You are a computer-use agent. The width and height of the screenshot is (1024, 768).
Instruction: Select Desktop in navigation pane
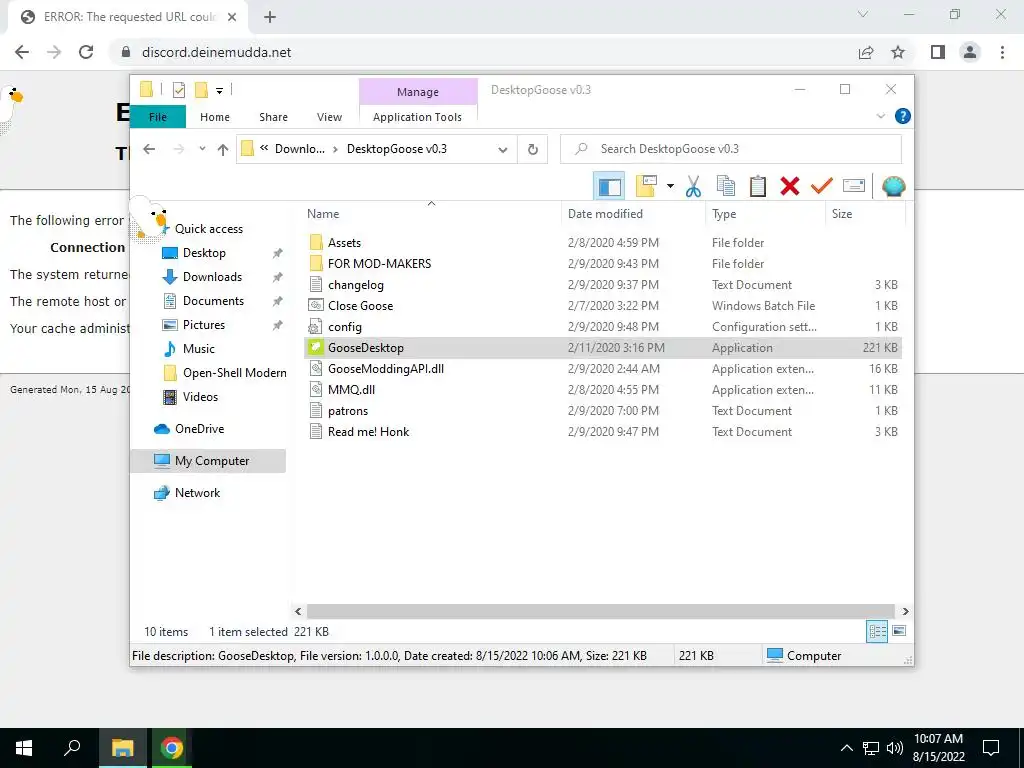click(x=204, y=253)
